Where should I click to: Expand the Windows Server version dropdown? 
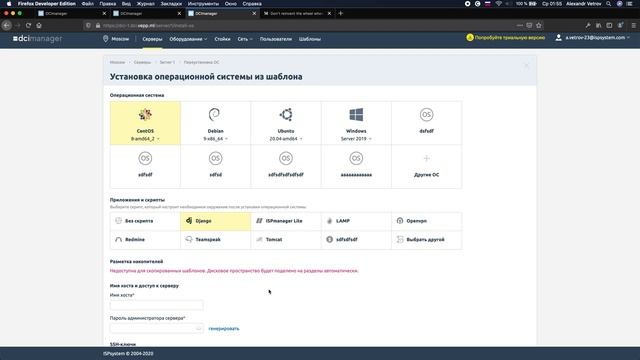tap(356, 139)
